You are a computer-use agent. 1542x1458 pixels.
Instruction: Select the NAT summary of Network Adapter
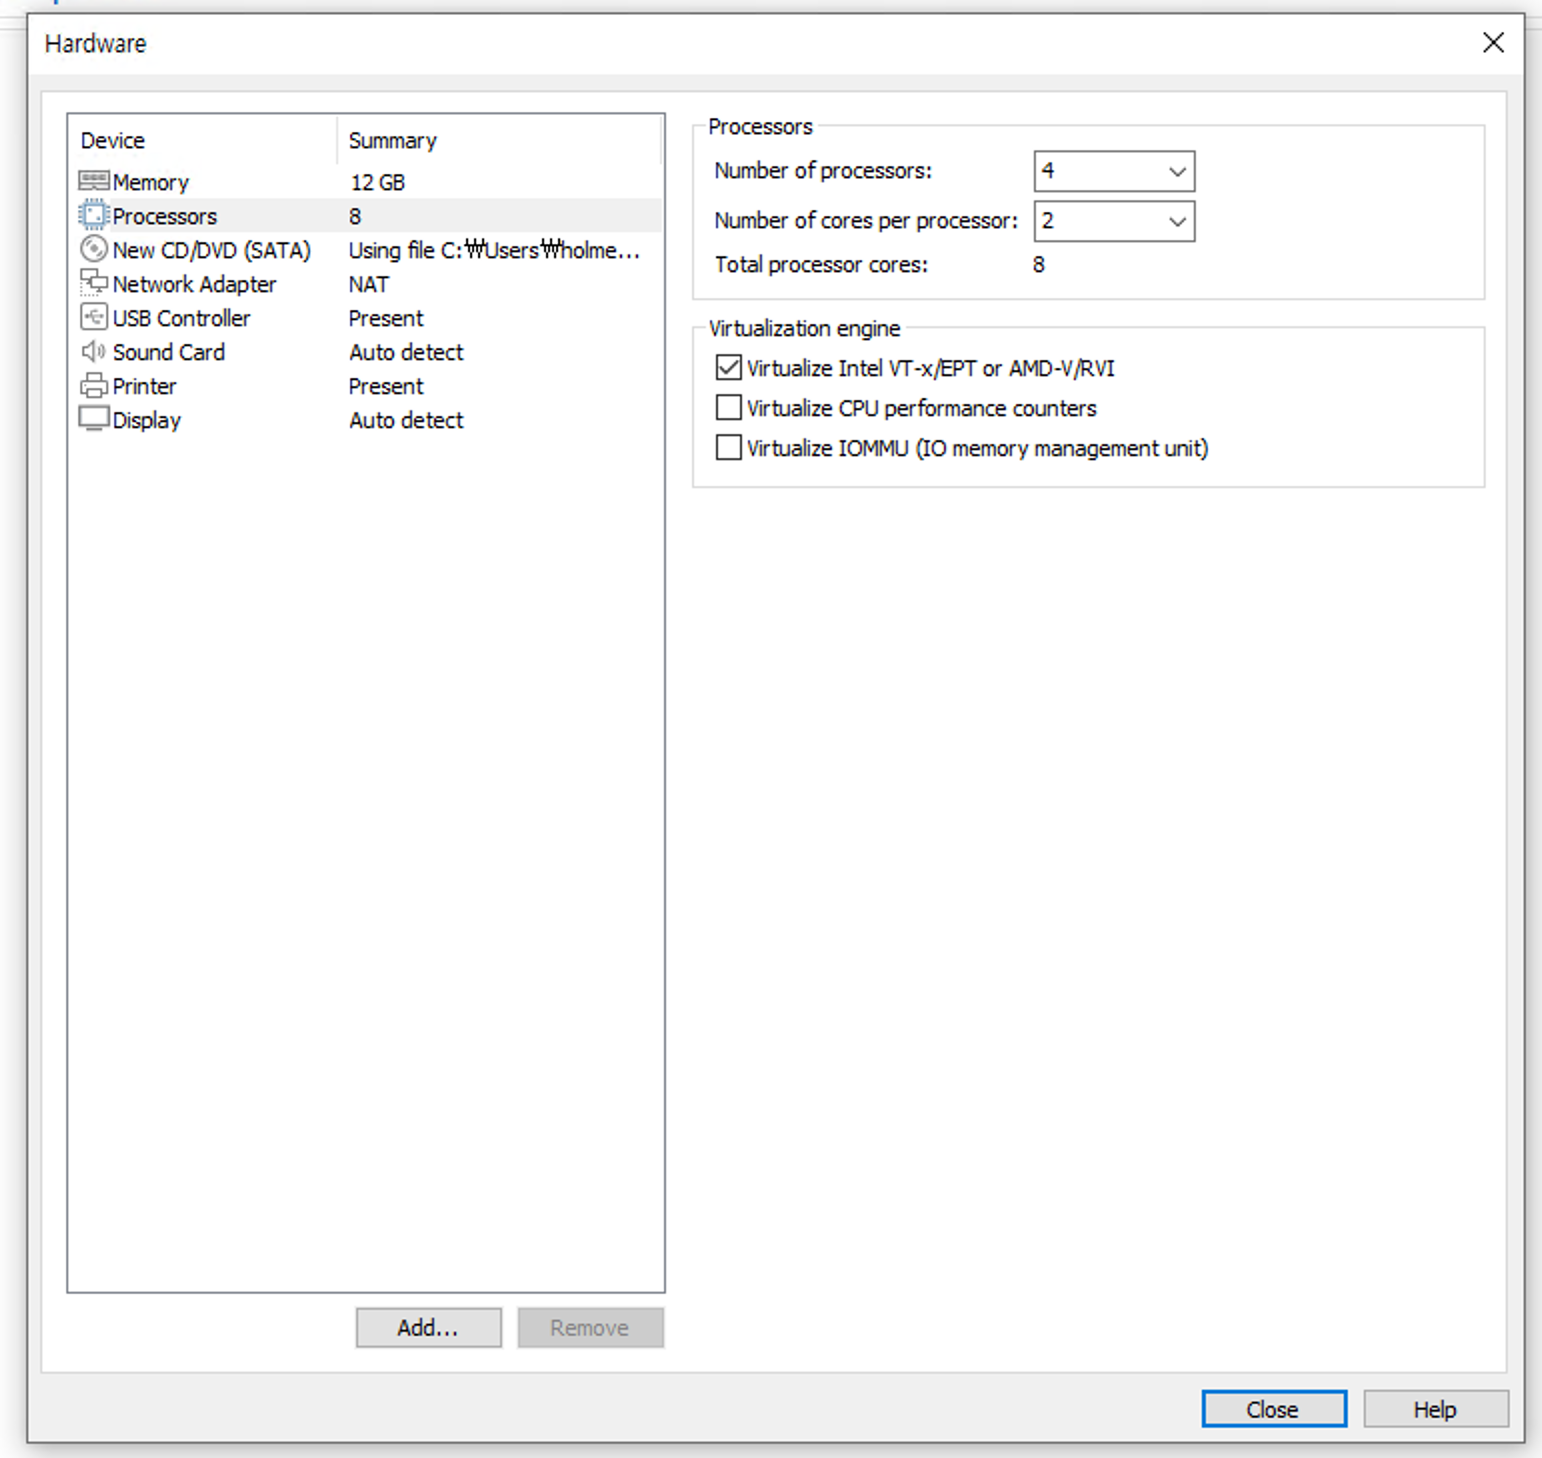click(369, 284)
